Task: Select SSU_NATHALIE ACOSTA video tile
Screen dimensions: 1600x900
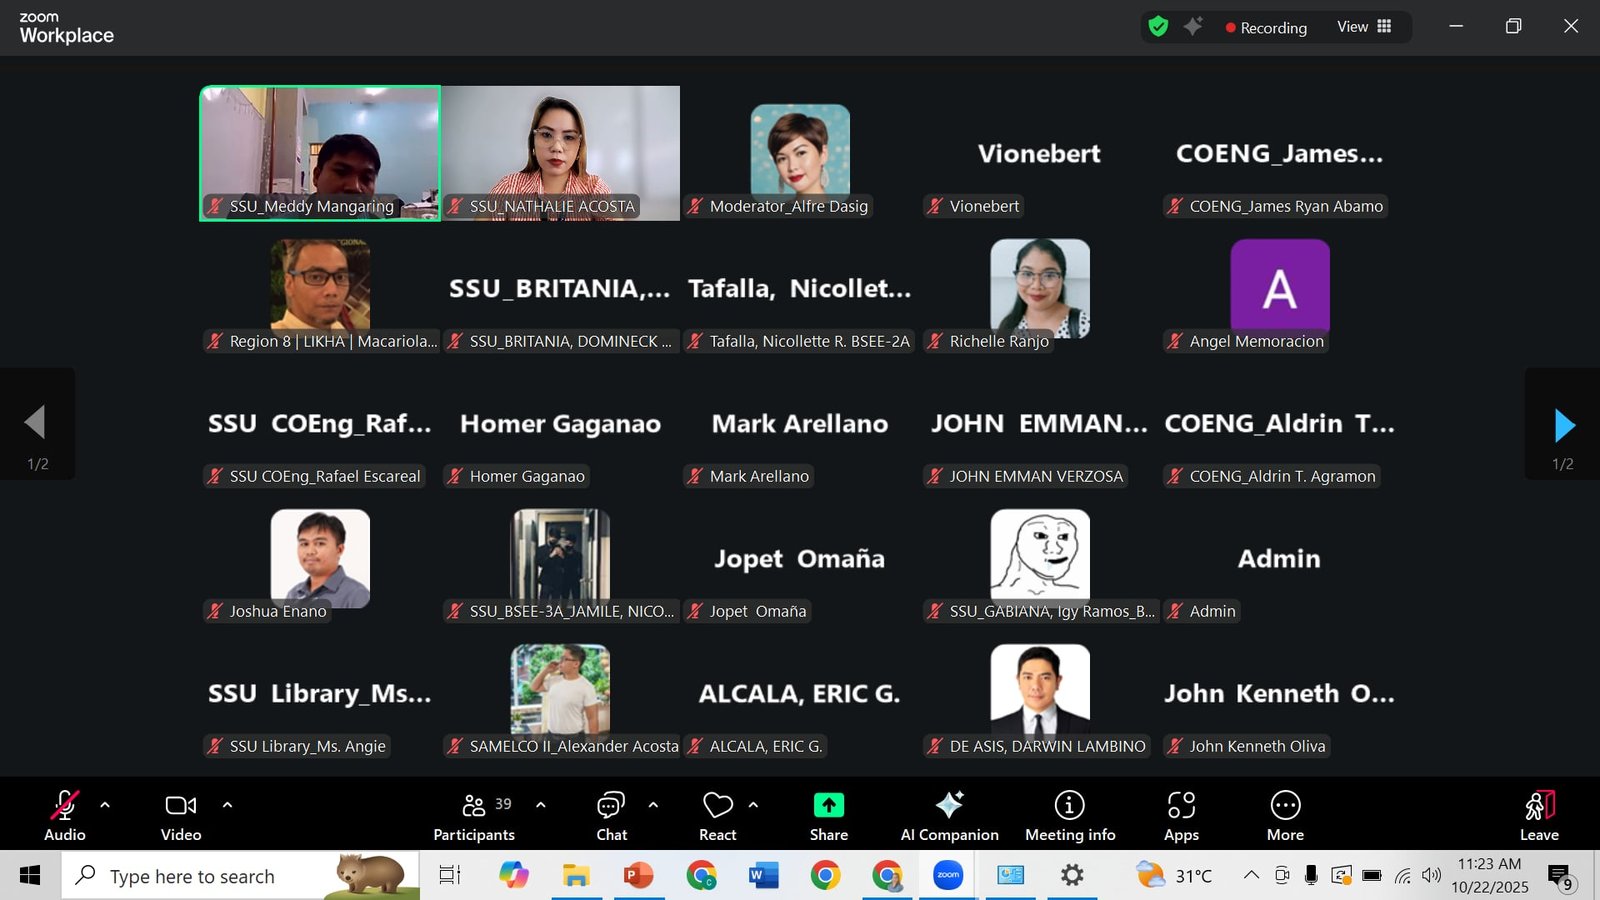Action: tap(560, 152)
